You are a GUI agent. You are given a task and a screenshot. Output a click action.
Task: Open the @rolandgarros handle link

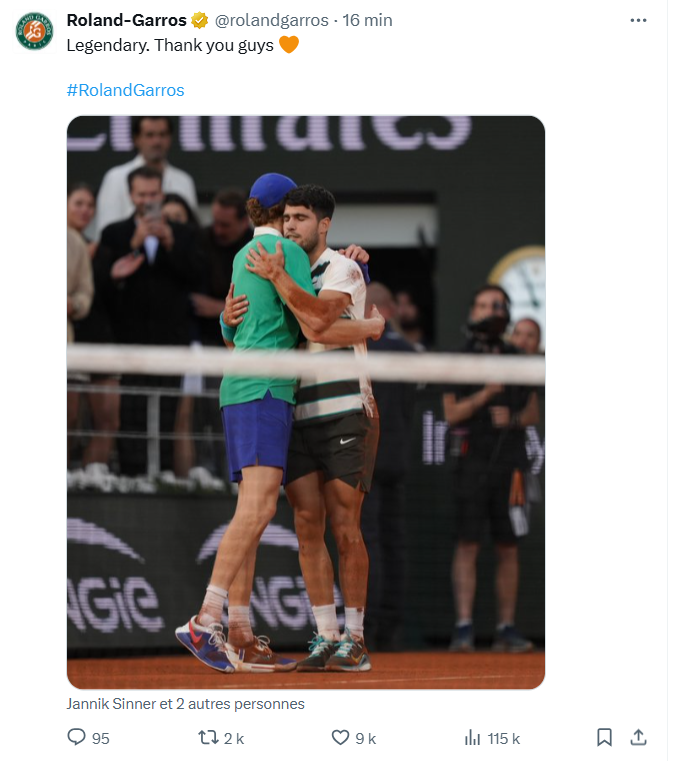pyautogui.click(x=271, y=20)
